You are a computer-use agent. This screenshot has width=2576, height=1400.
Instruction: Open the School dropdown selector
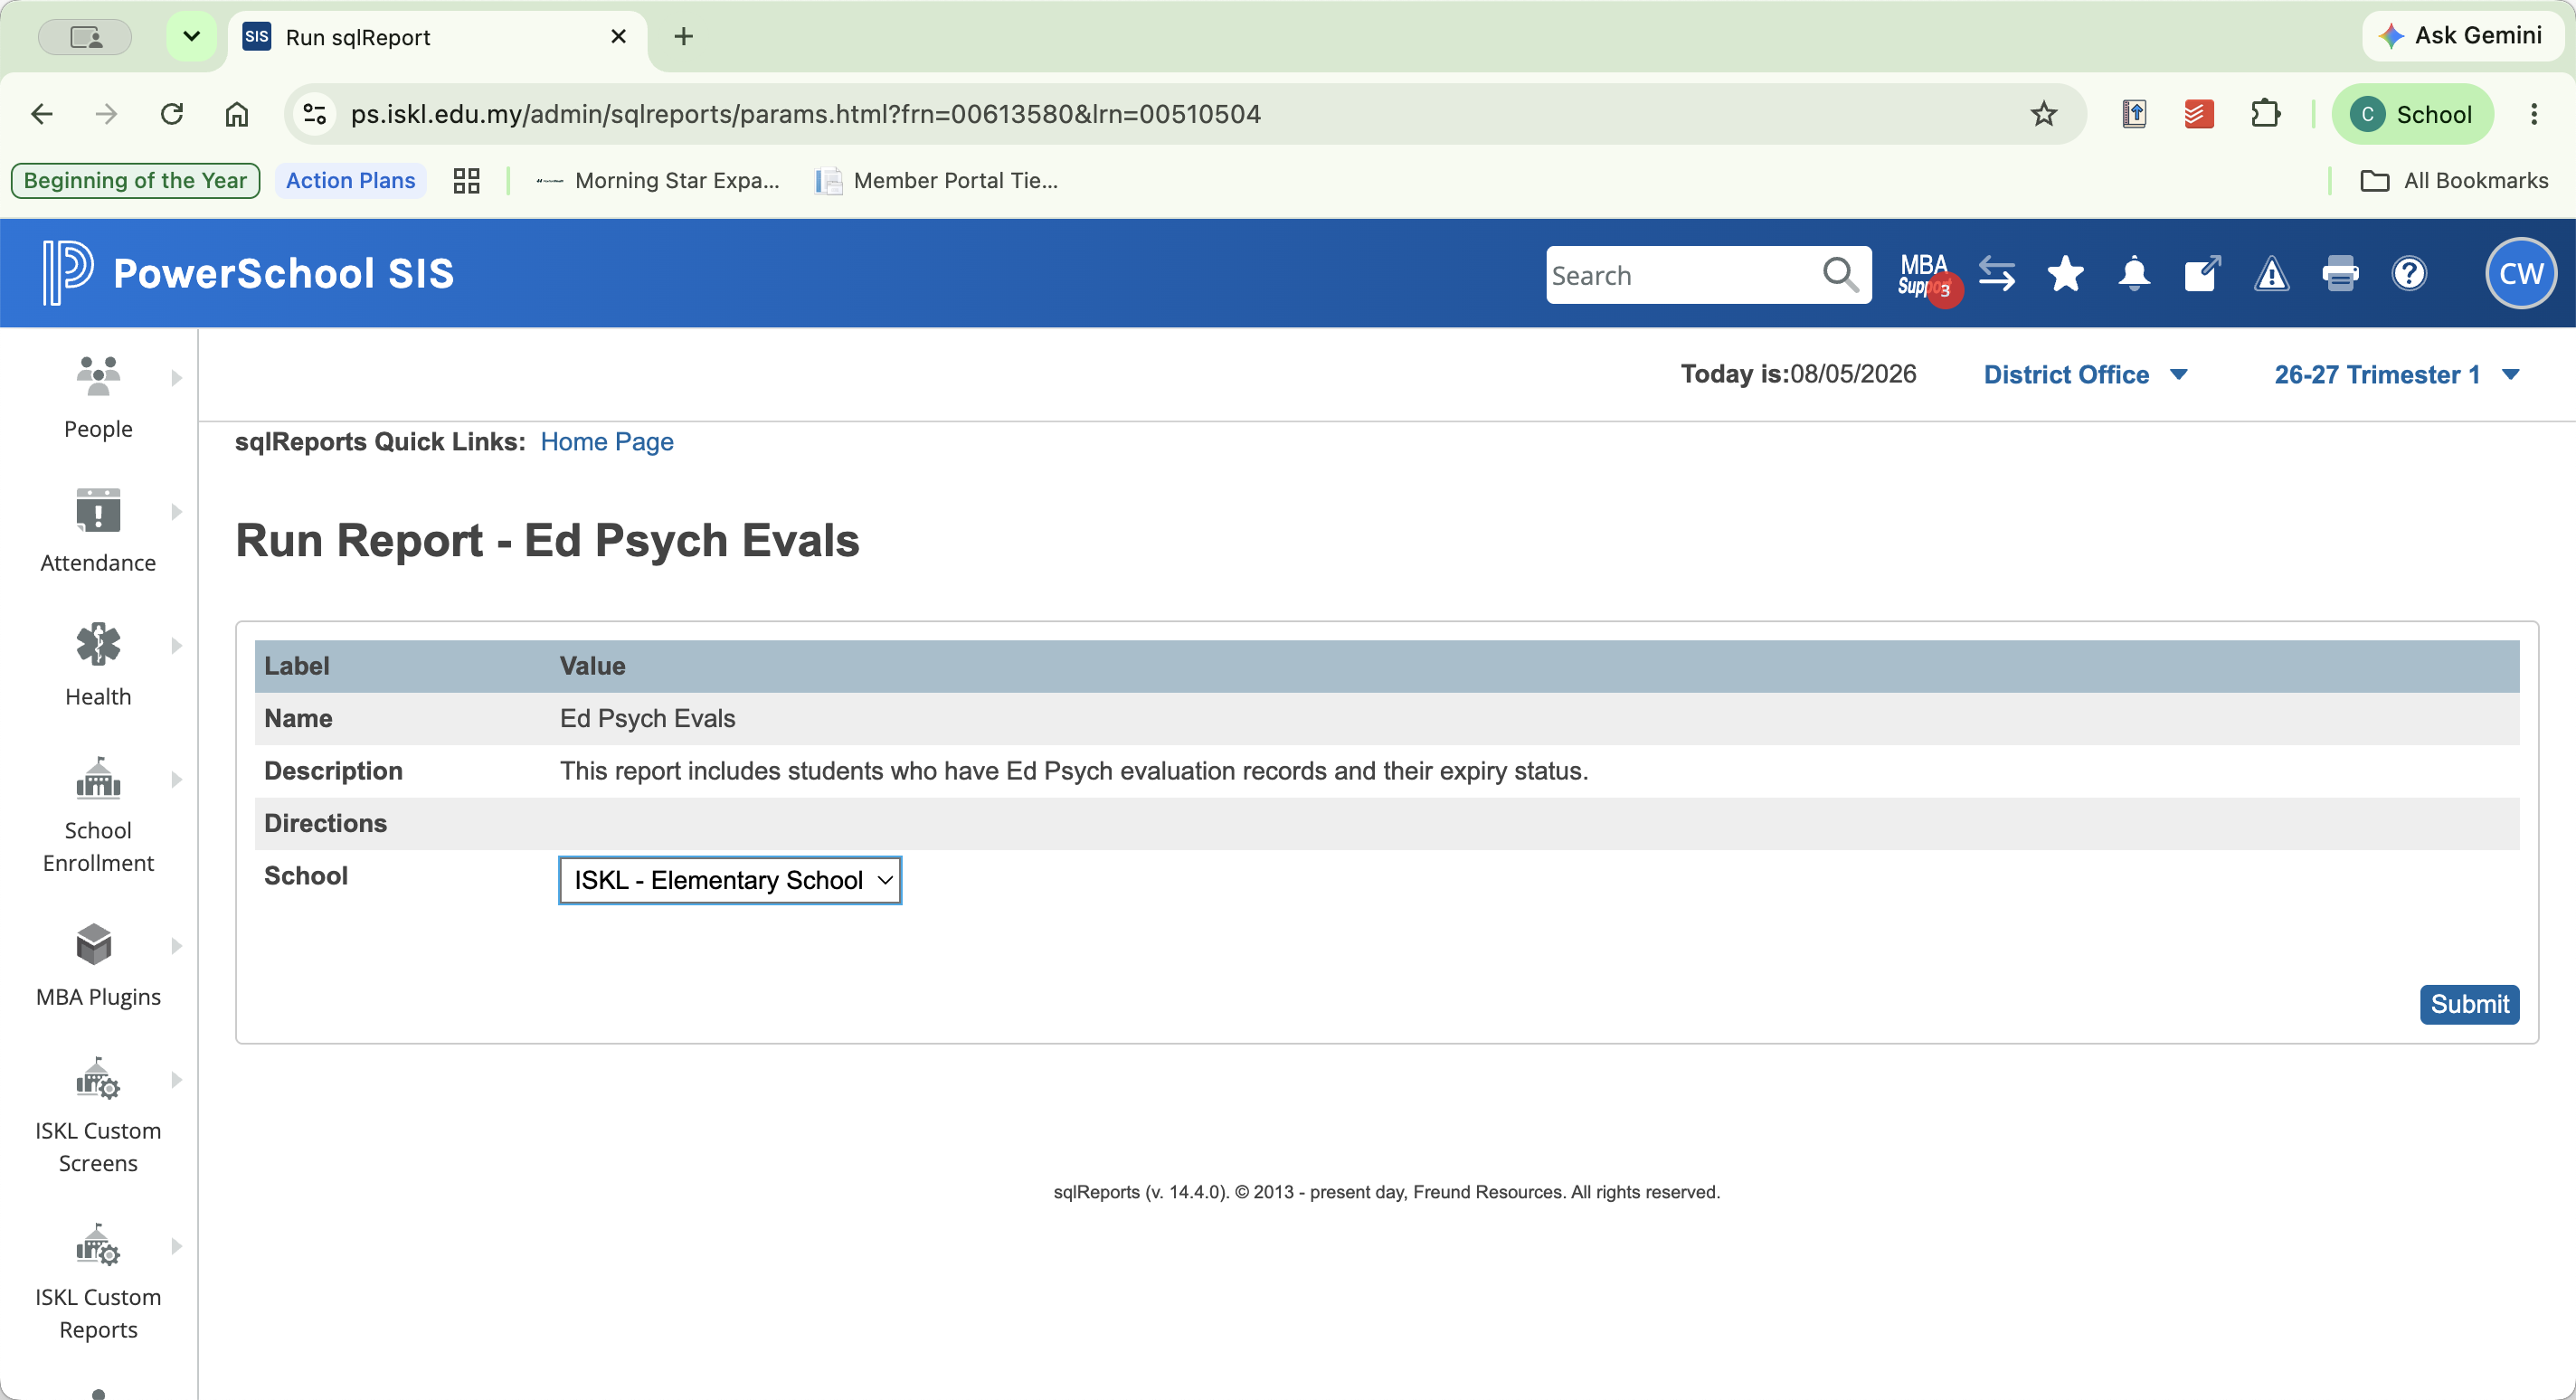click(730, 880)
